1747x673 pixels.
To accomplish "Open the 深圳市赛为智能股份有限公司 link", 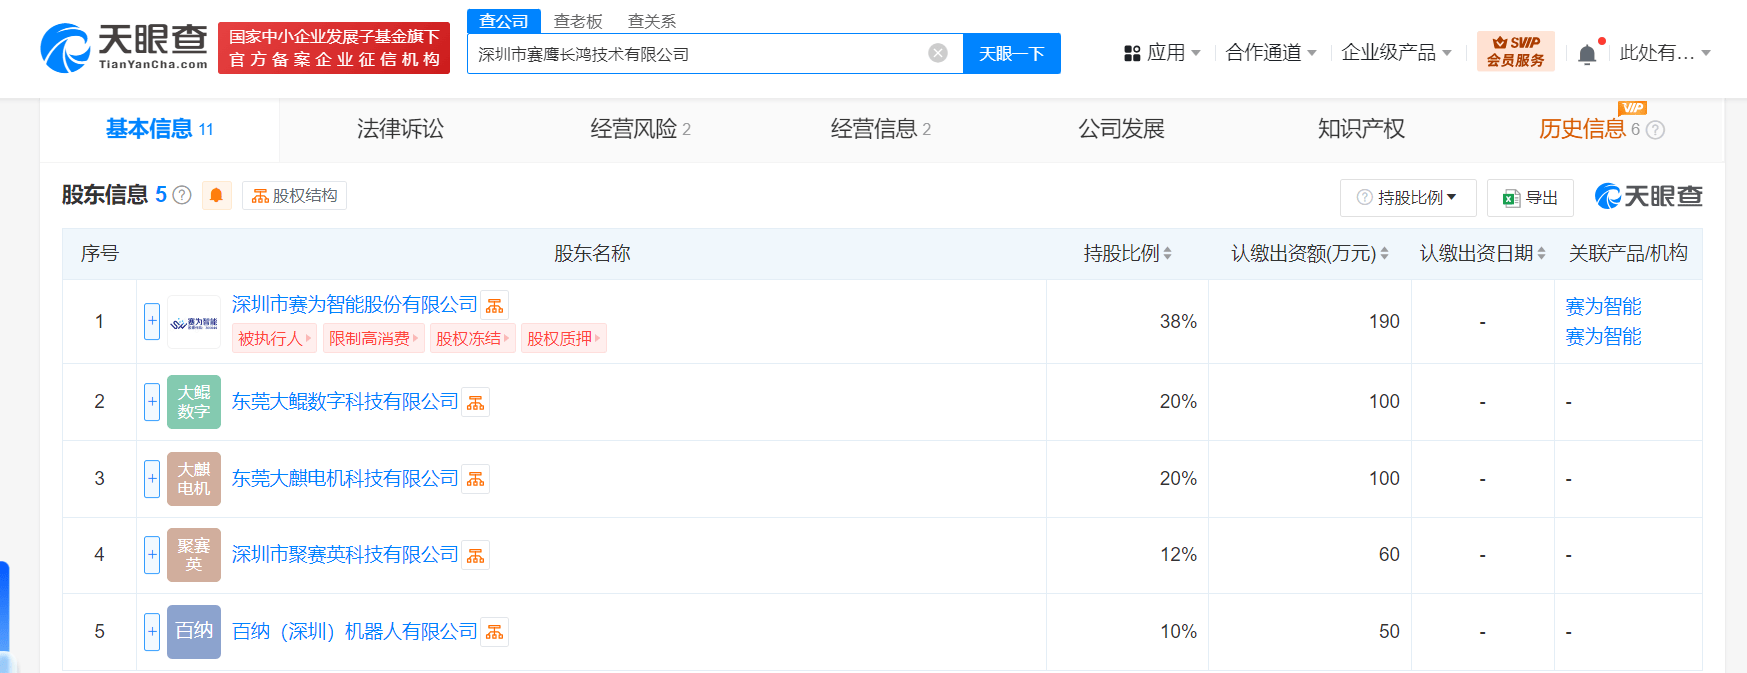I will tap(355, 304).
